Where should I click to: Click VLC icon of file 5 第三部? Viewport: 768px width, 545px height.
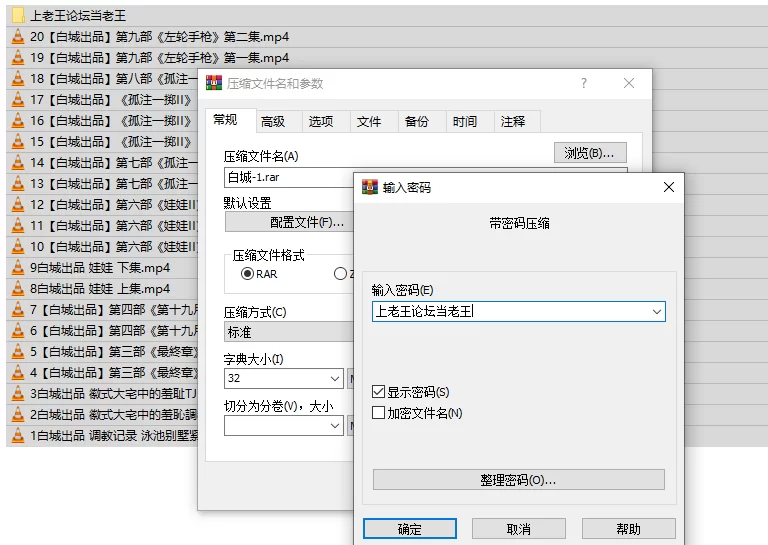[x=18, y=352]
